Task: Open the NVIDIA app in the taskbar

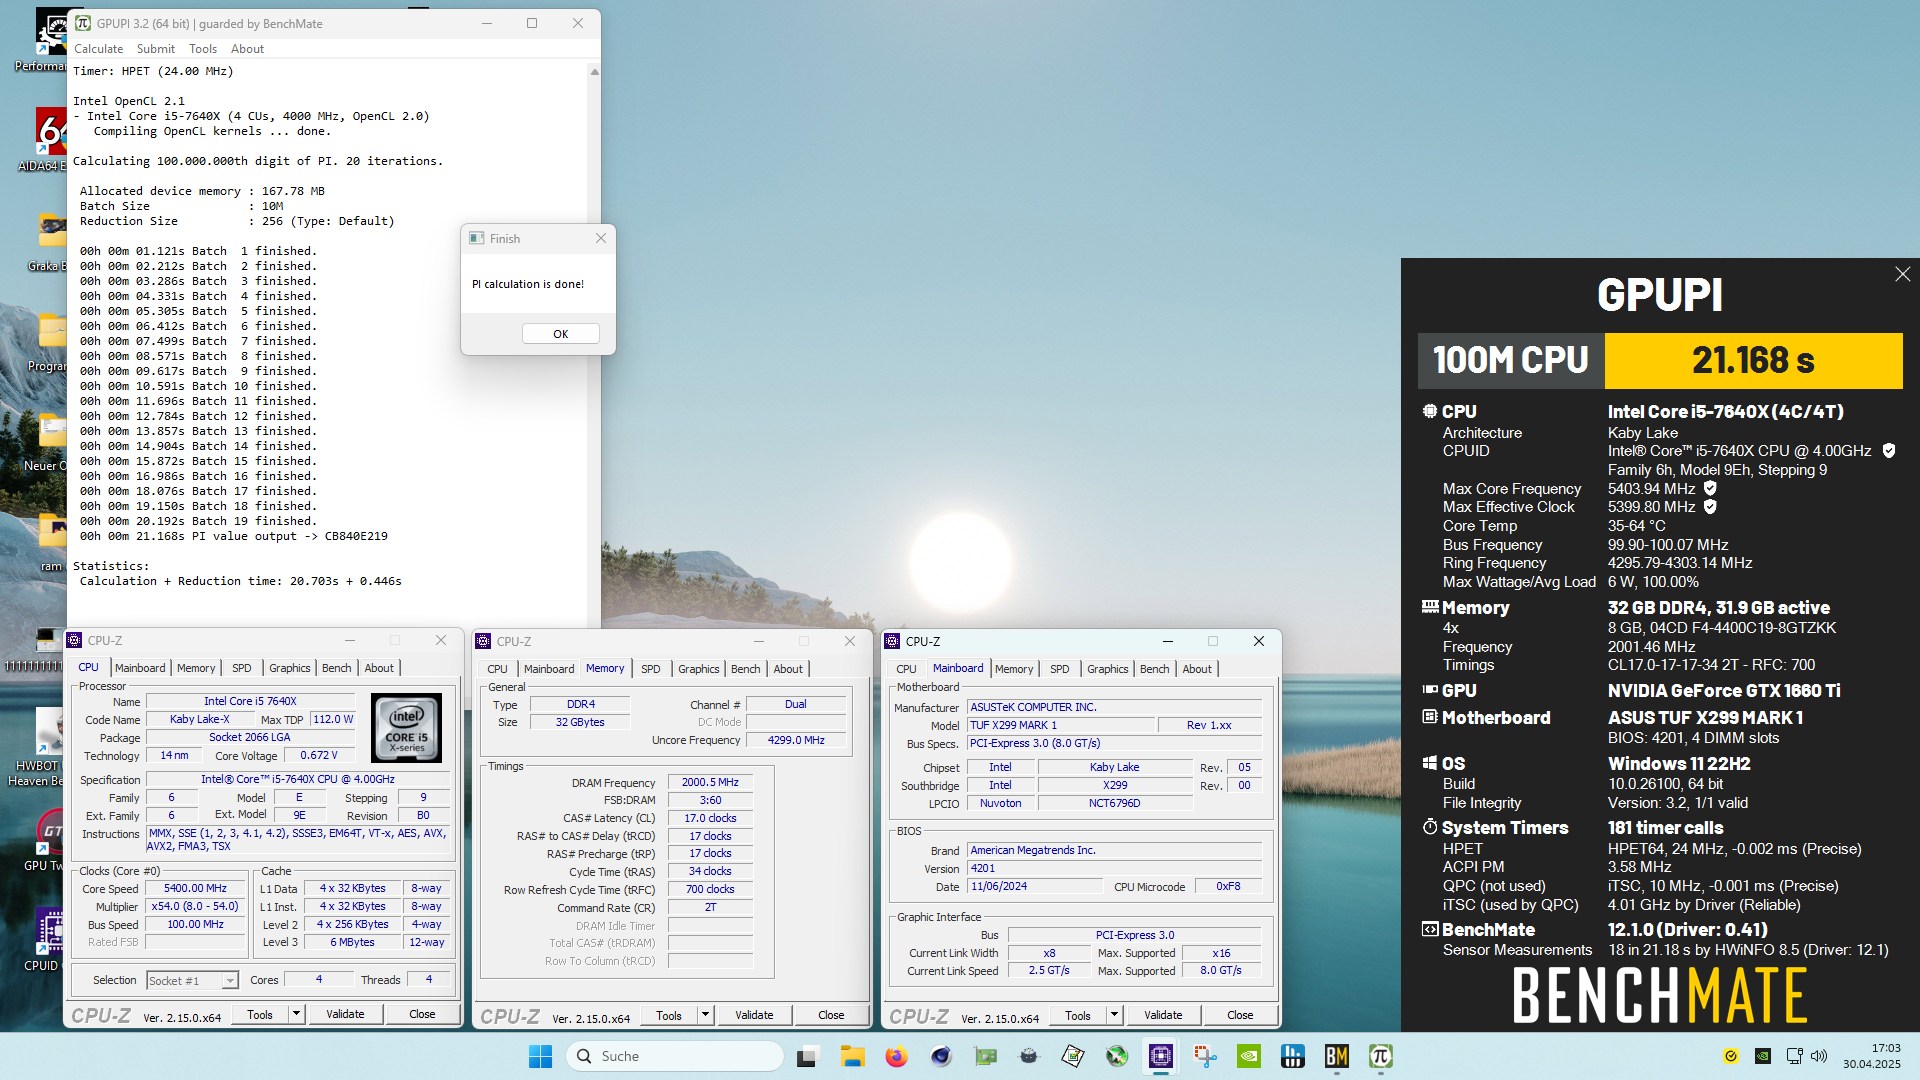Action: pyautogui.click(x=1249, y=1056)
